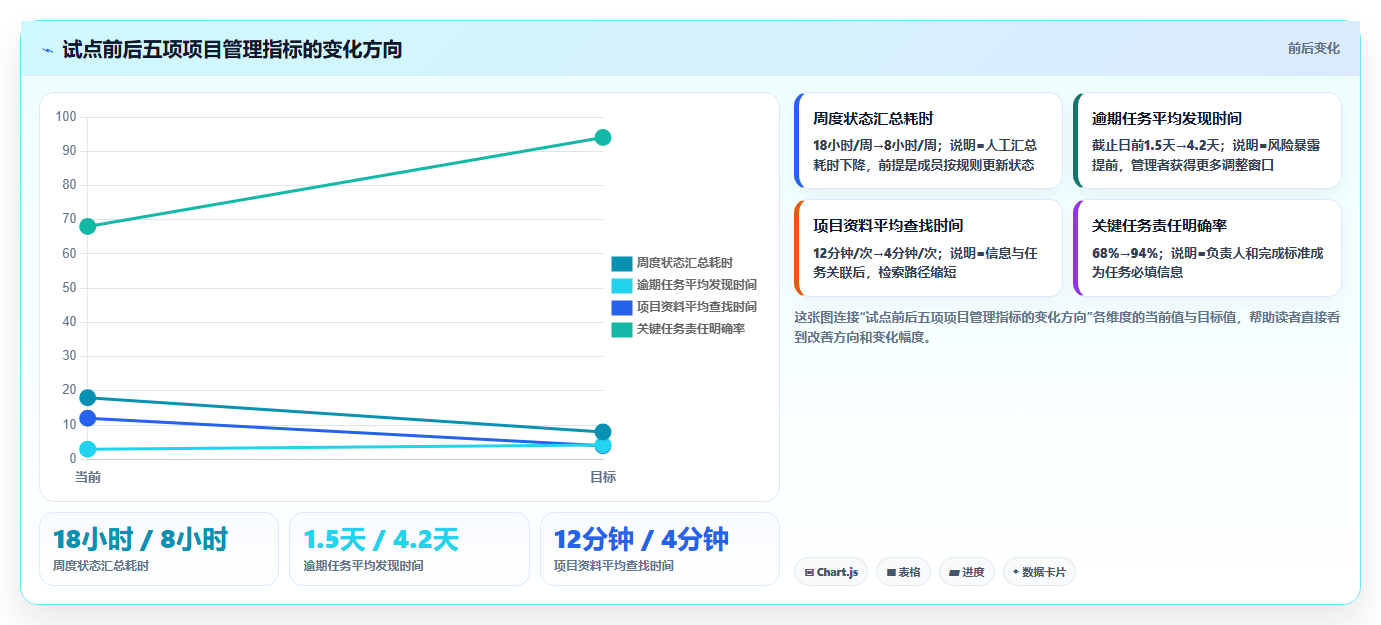
Task: Select the 数据卡片 tag
Action: coord(1039,572)
